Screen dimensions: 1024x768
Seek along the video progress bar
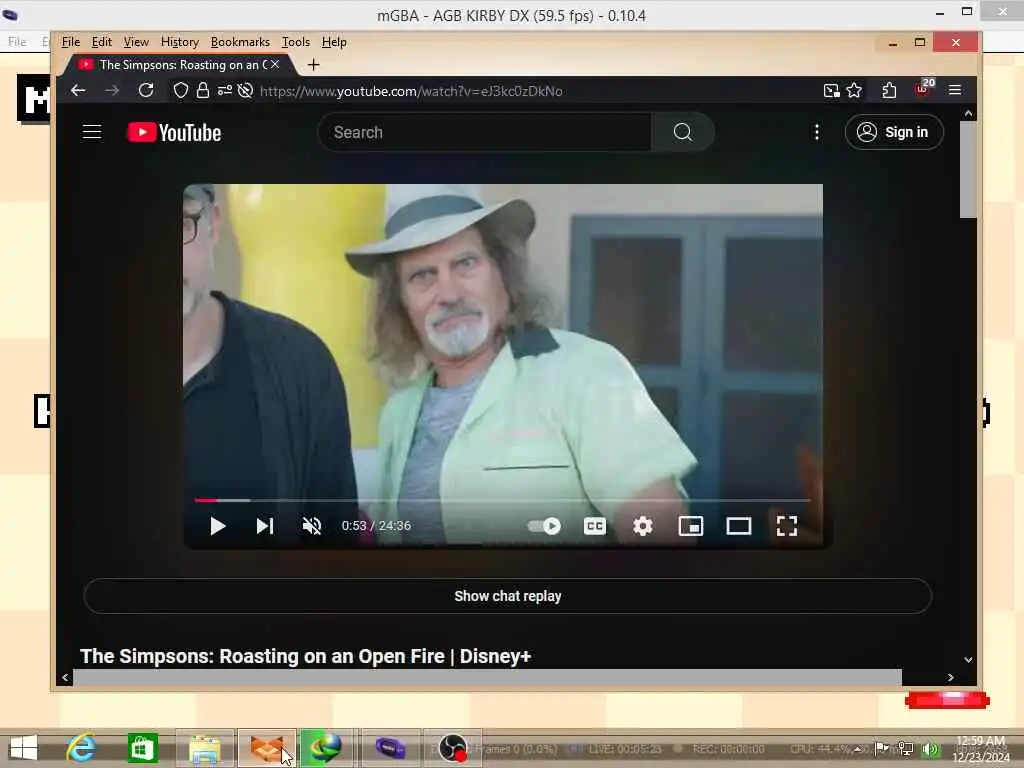tap(502, 500)
